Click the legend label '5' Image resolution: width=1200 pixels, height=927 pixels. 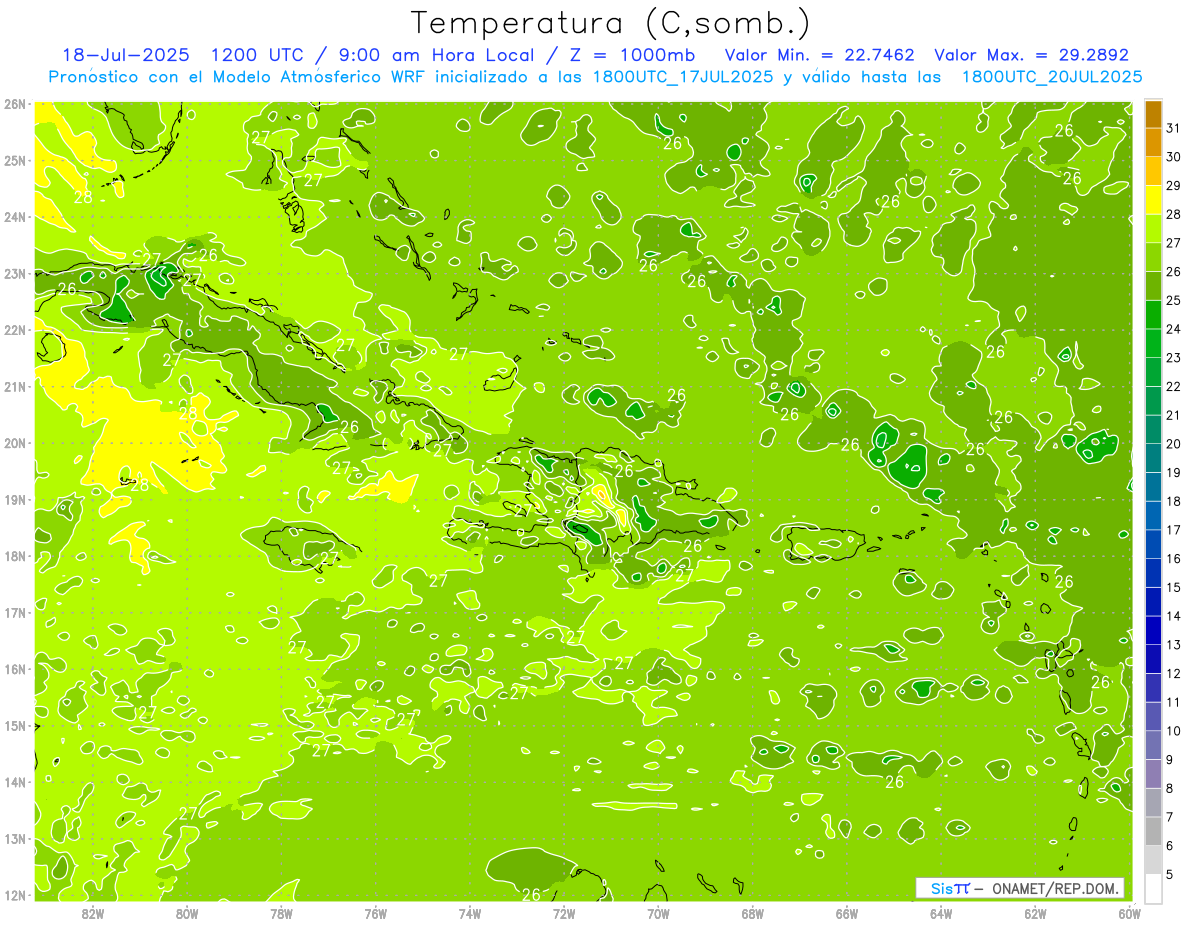1170,874
